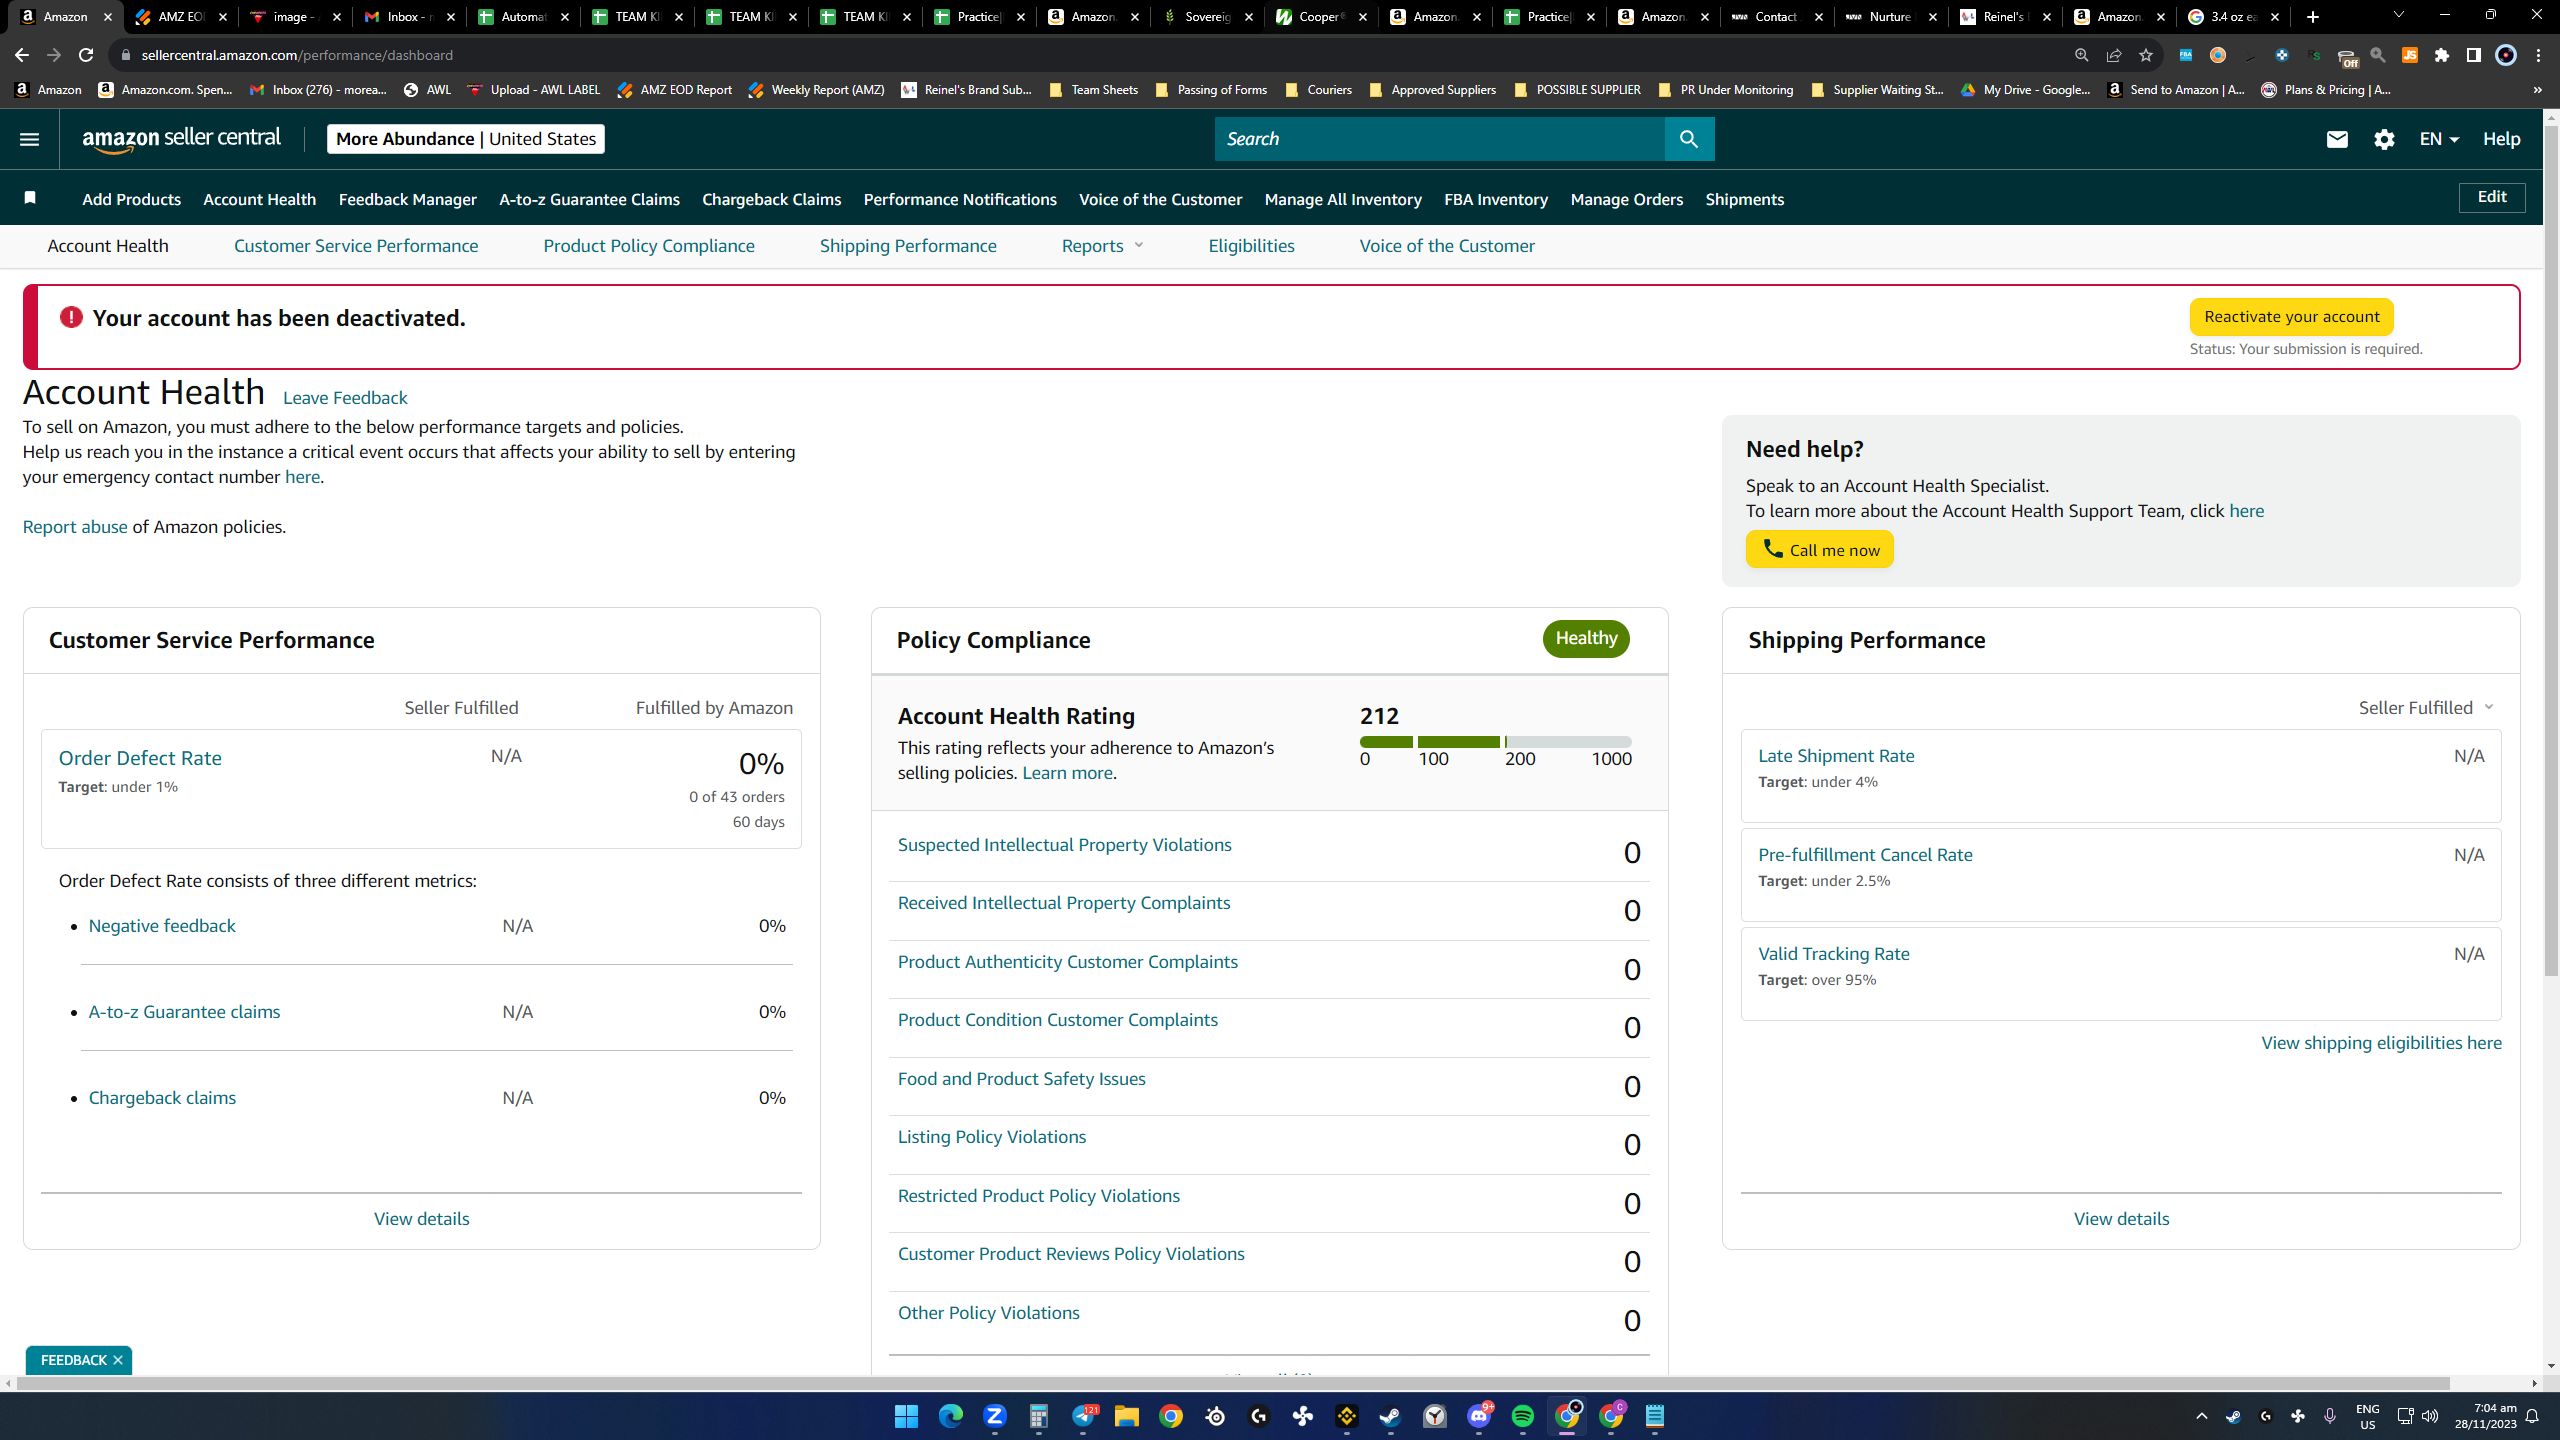2560x1440 pixels.
Task: Click the Call me now button
Action: point(1819,549)
